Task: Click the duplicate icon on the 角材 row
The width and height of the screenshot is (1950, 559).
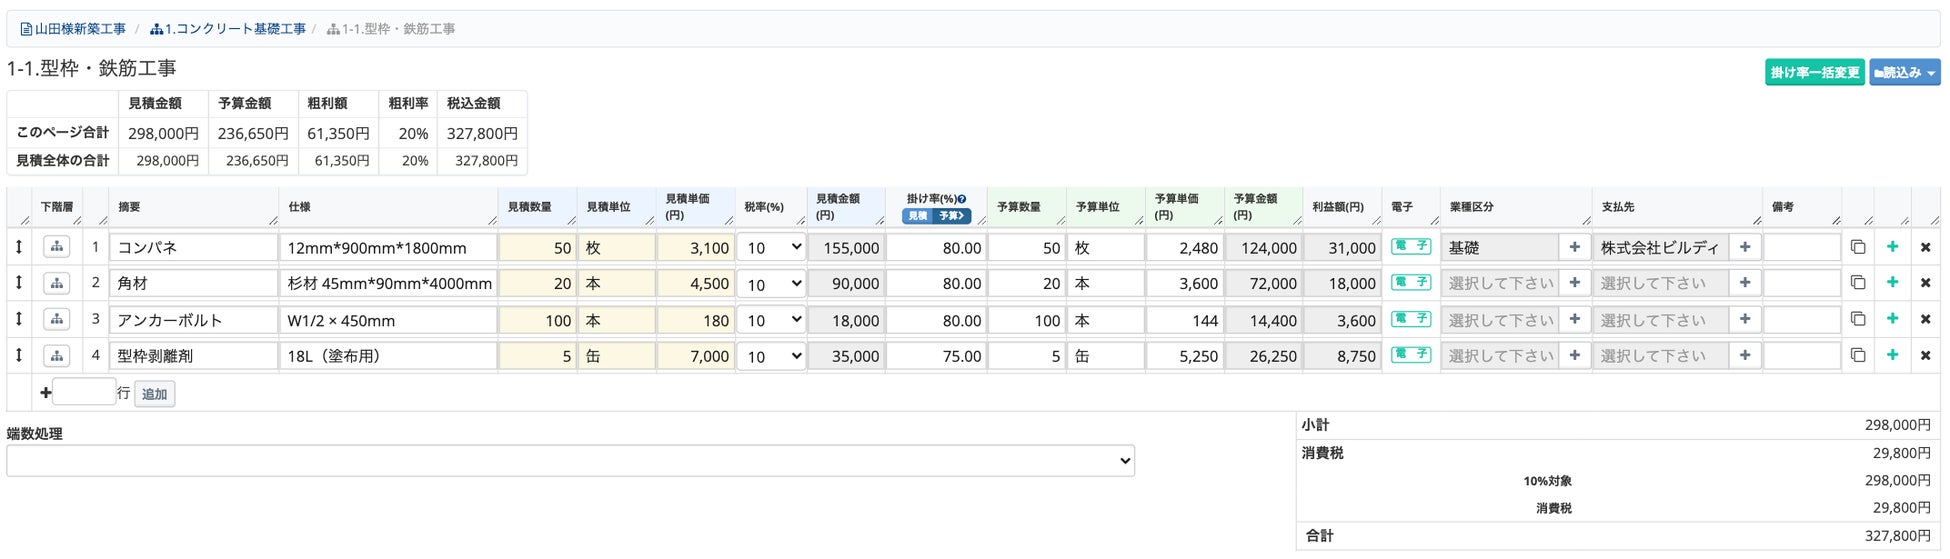Action: [x=1857, y=283]
